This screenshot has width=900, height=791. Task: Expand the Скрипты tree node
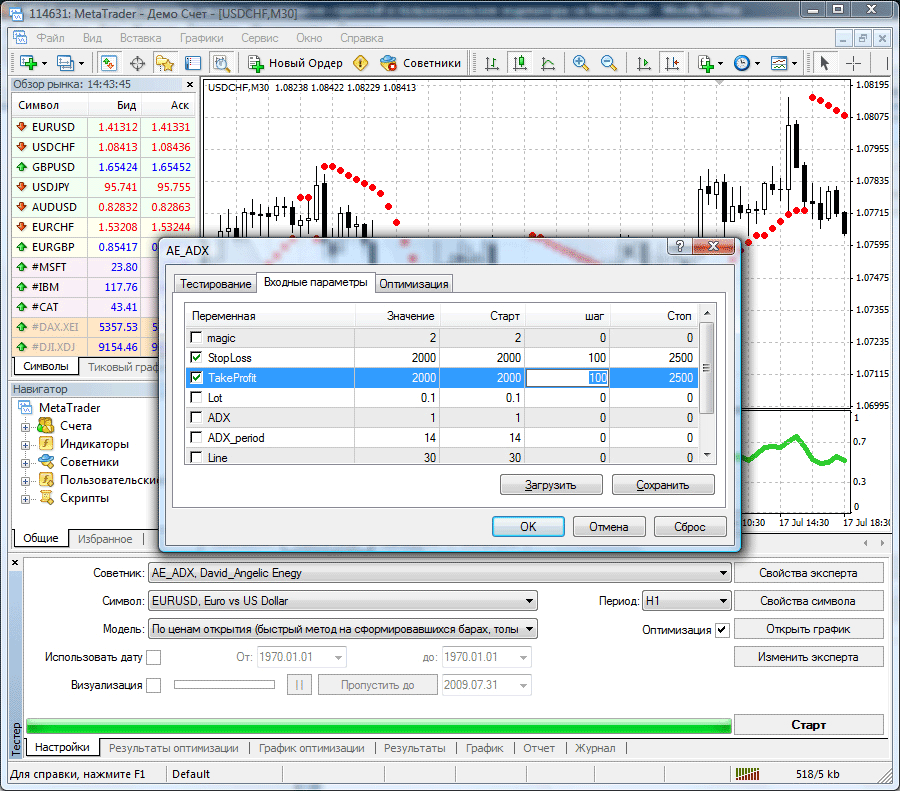point(25,499)
